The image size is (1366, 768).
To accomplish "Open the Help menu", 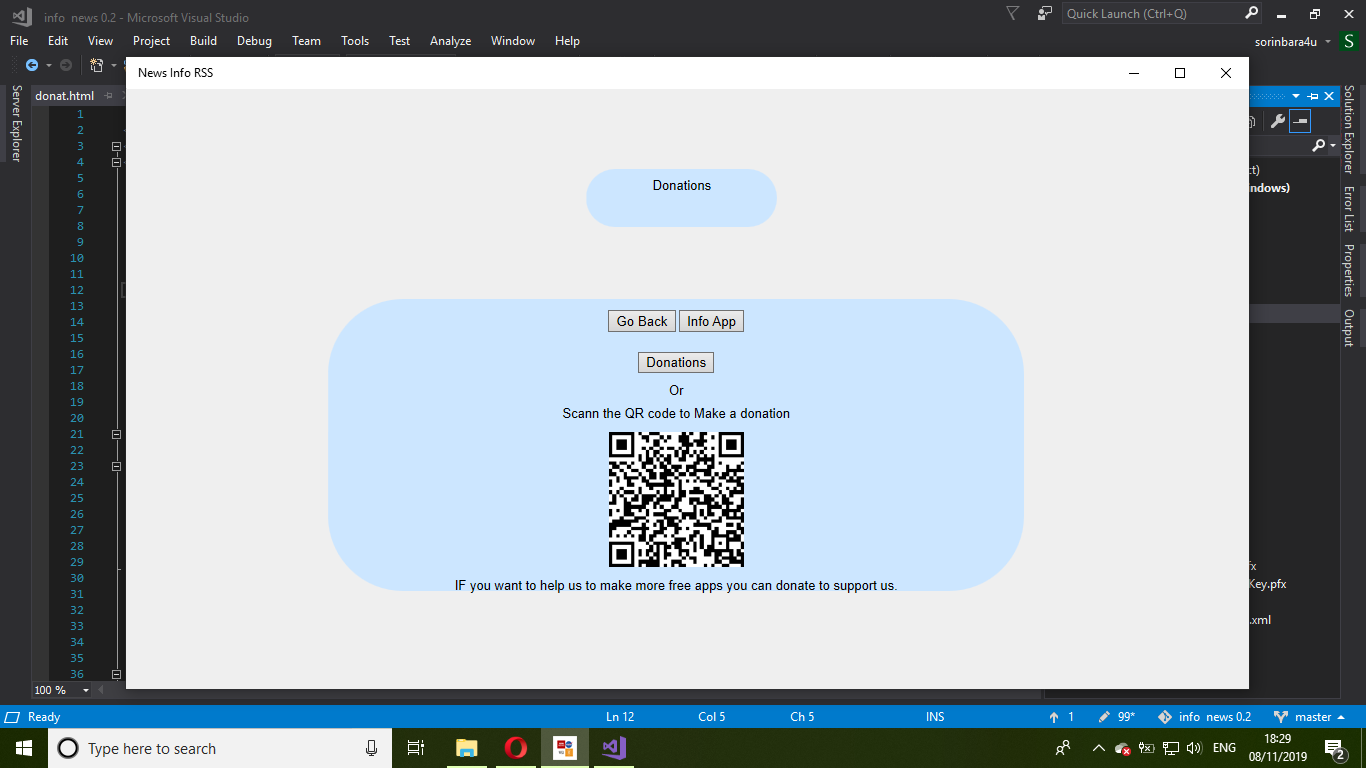I will coord(567,41).
